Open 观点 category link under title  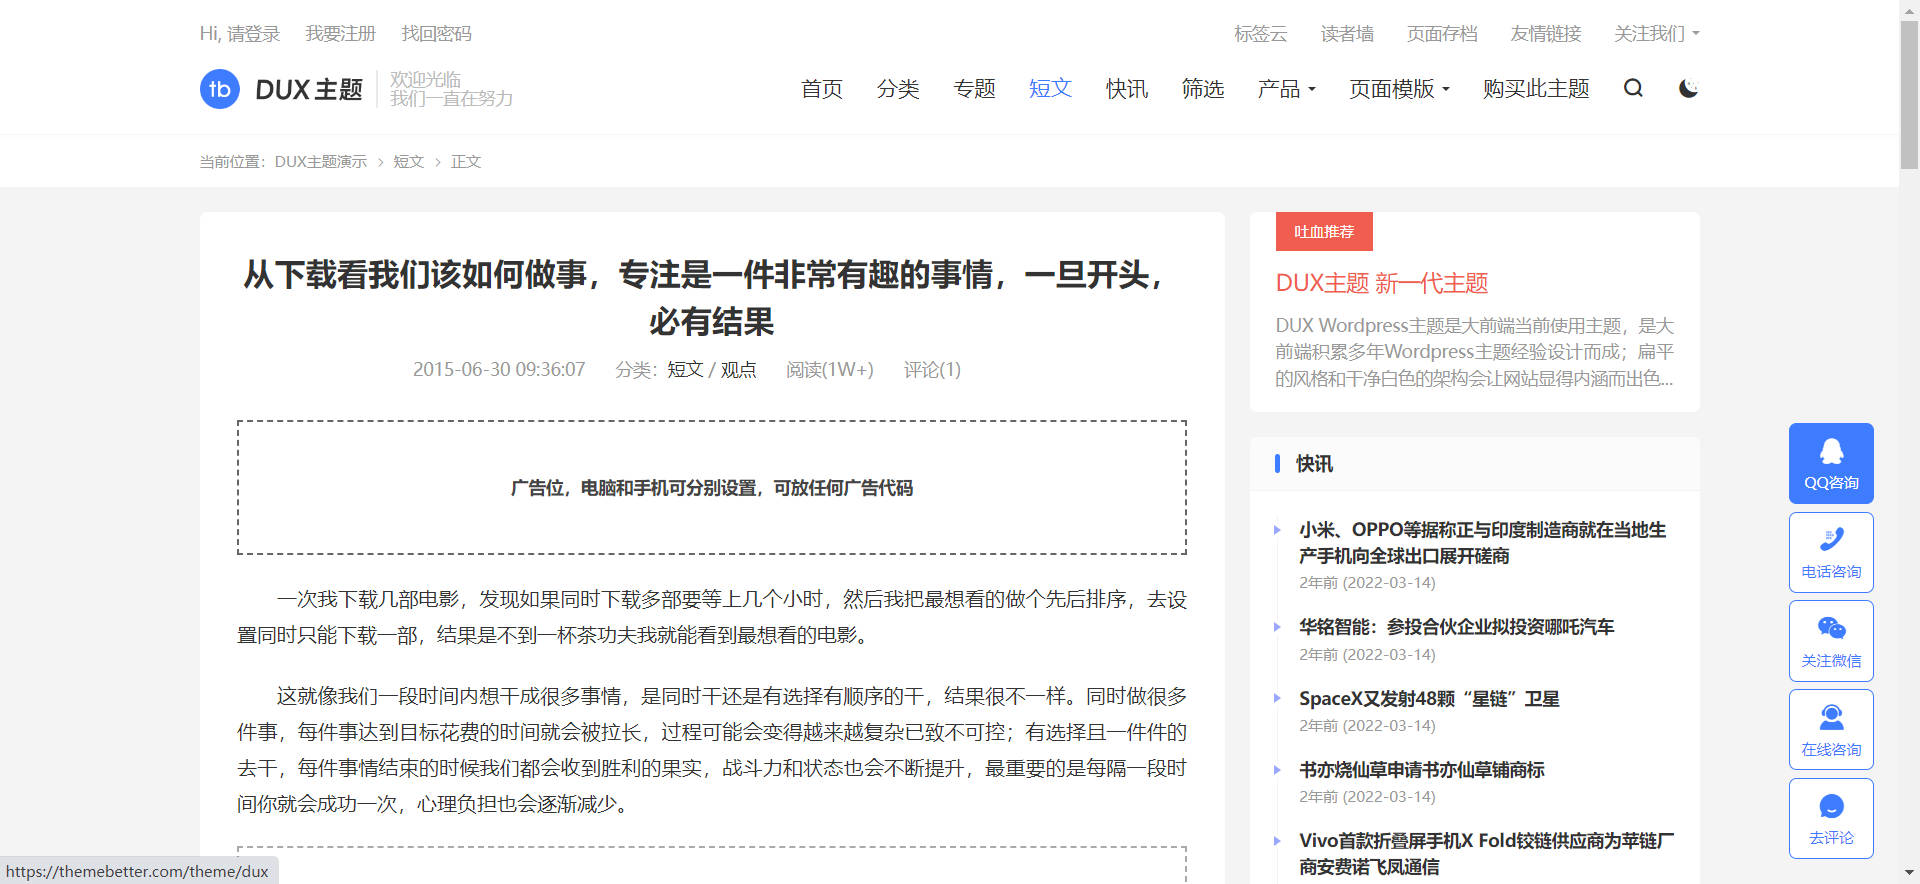point(738,370)
